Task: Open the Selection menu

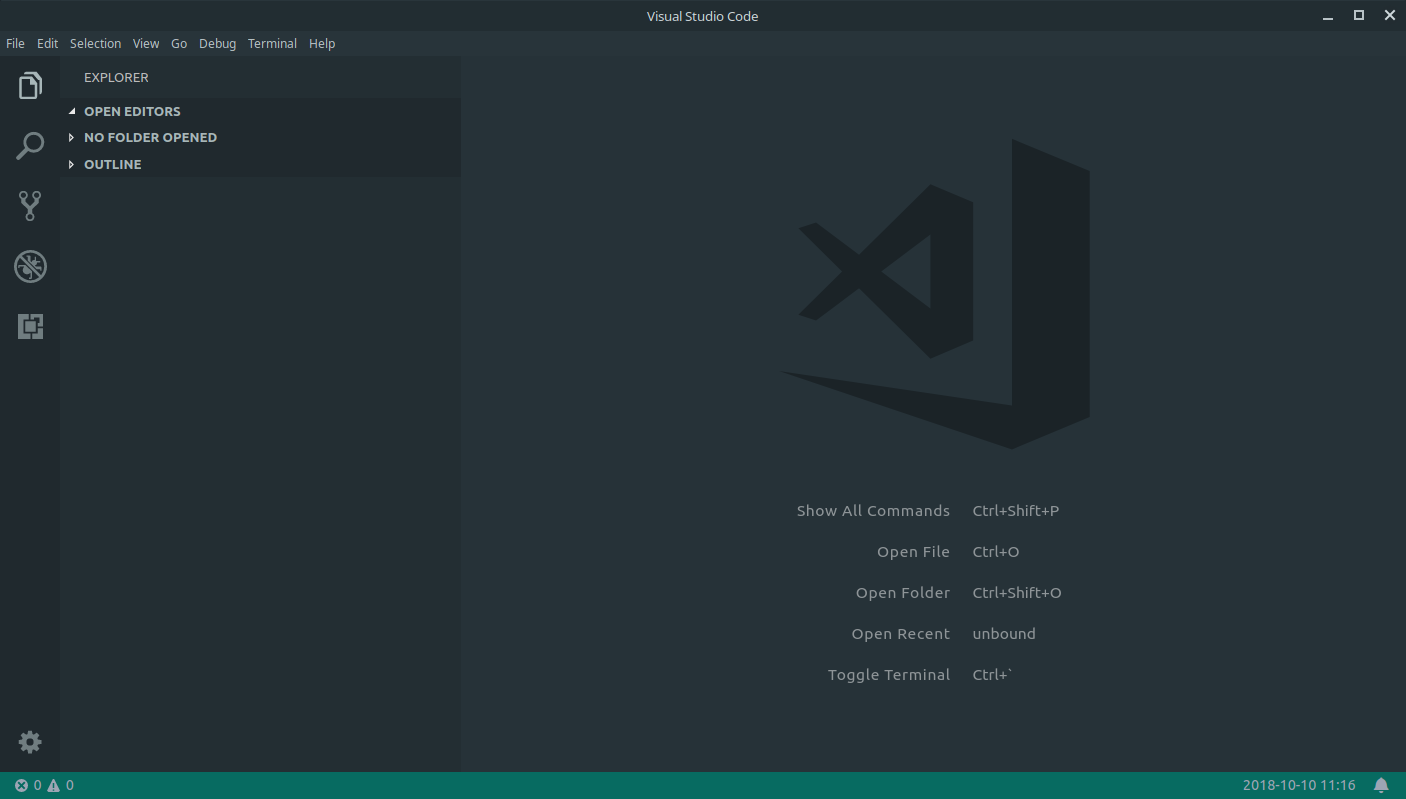Action: click(x=96, y=44)
